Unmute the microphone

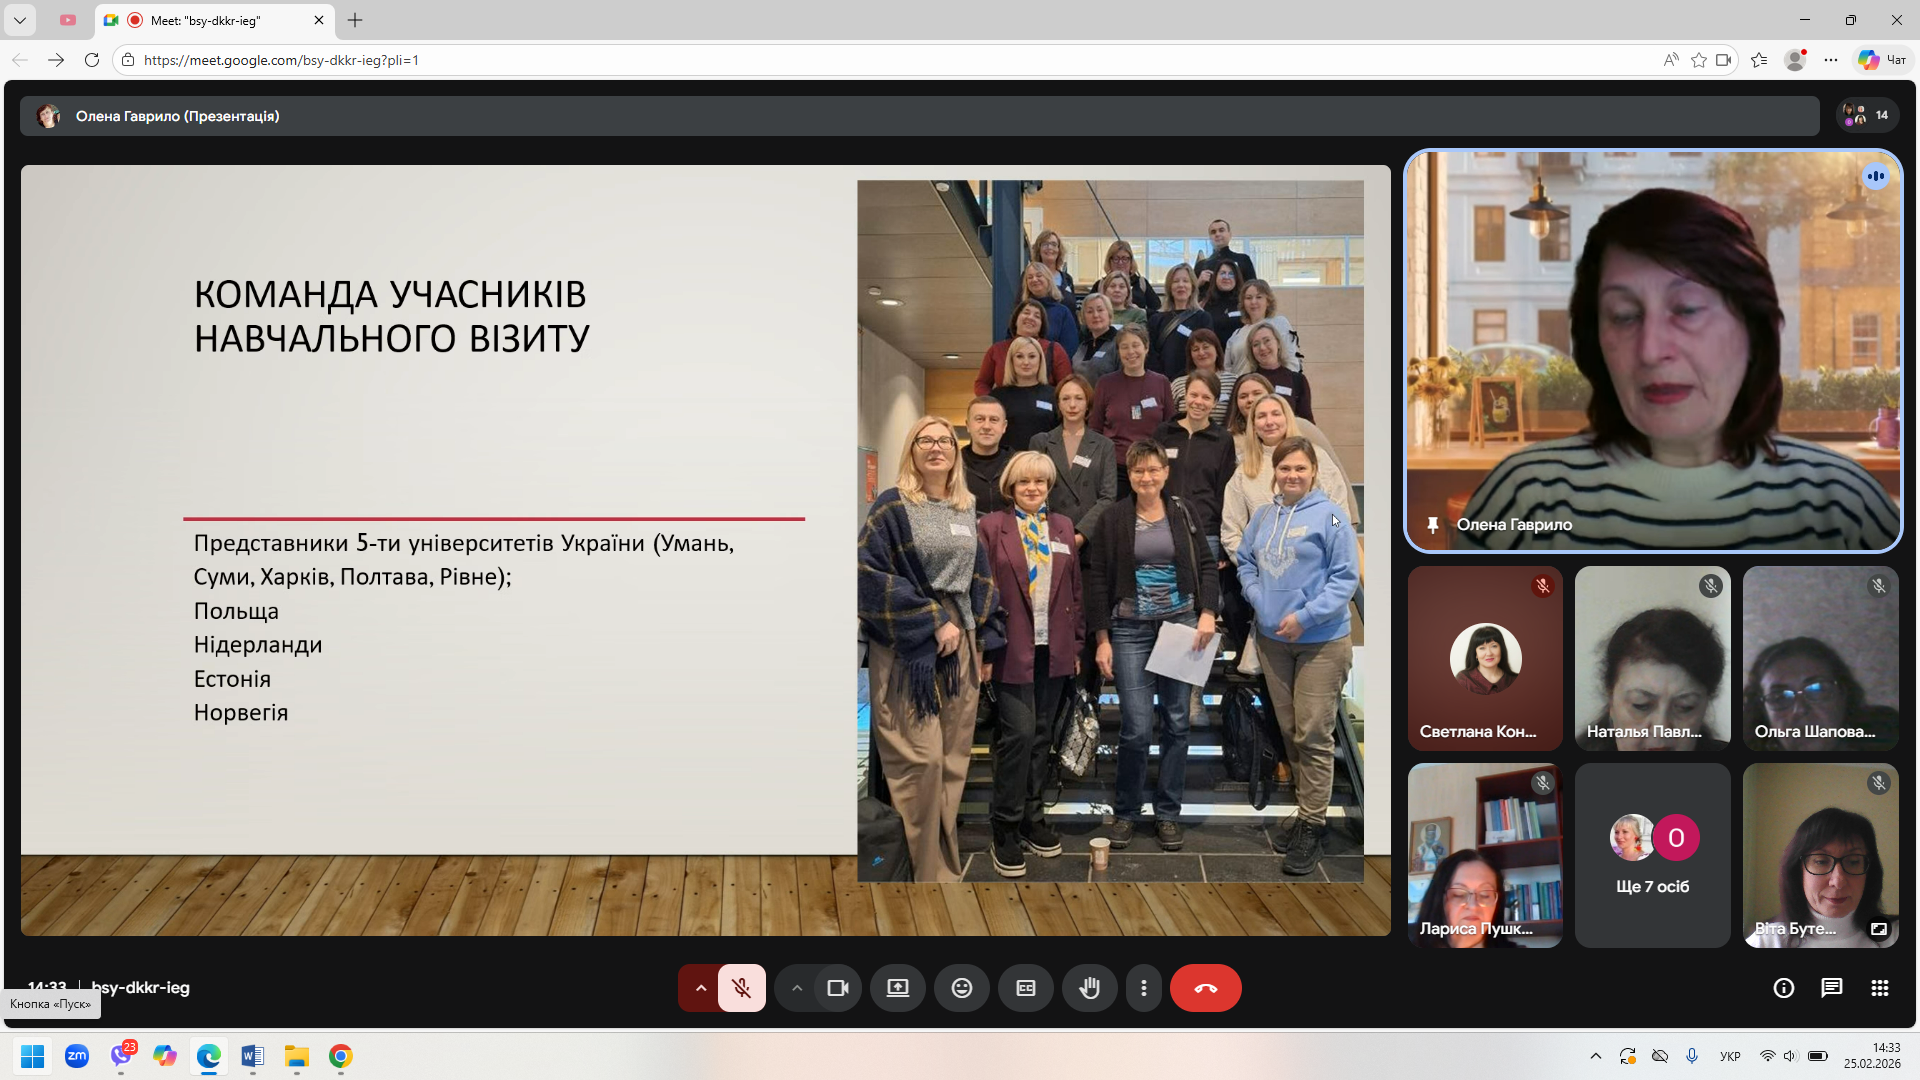[741, 988]
